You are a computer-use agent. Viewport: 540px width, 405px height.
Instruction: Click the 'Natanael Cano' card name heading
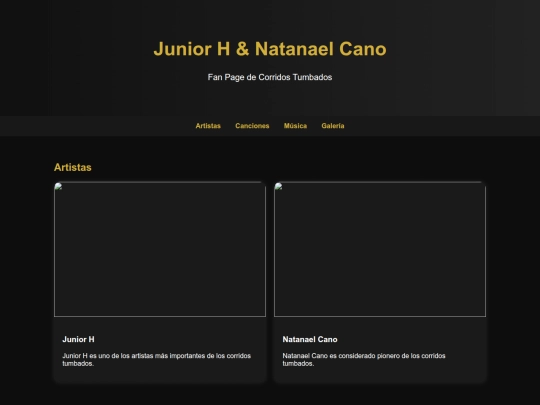point(310,340)
